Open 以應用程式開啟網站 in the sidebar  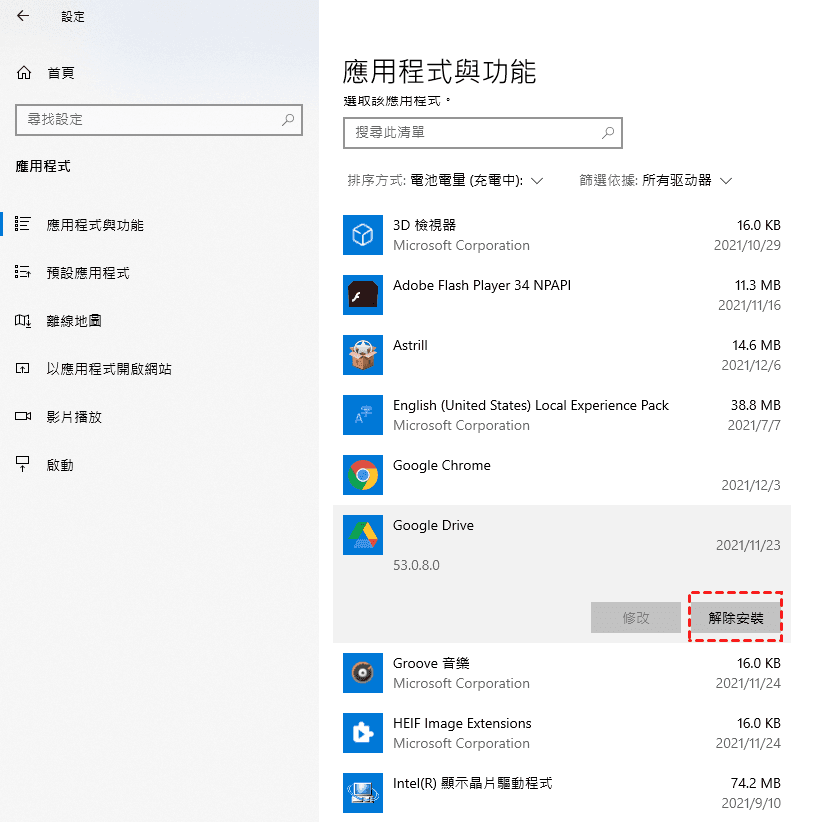109,369
